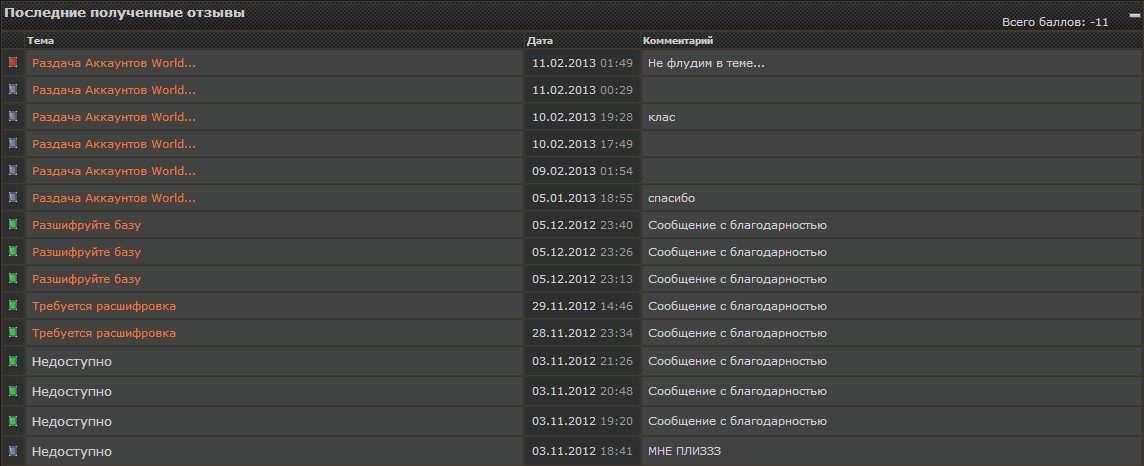
Task: Click red negative reputation icon in first row
Action: tap(13, 62)
